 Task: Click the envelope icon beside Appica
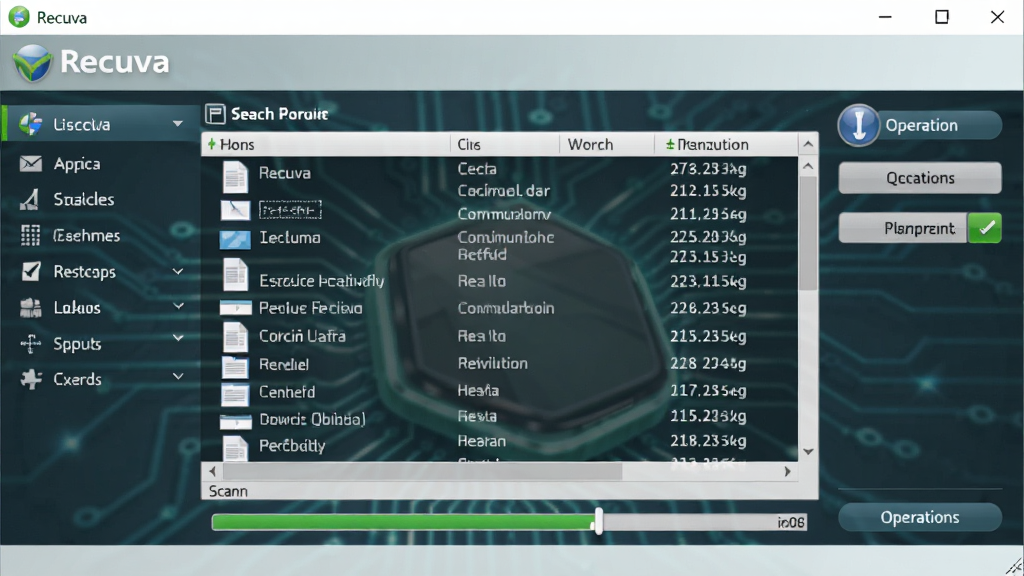[31, 163]
